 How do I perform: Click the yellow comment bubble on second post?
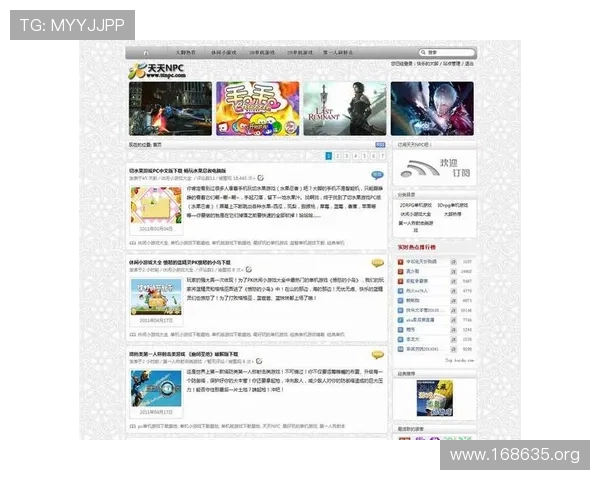click(377, 263)
